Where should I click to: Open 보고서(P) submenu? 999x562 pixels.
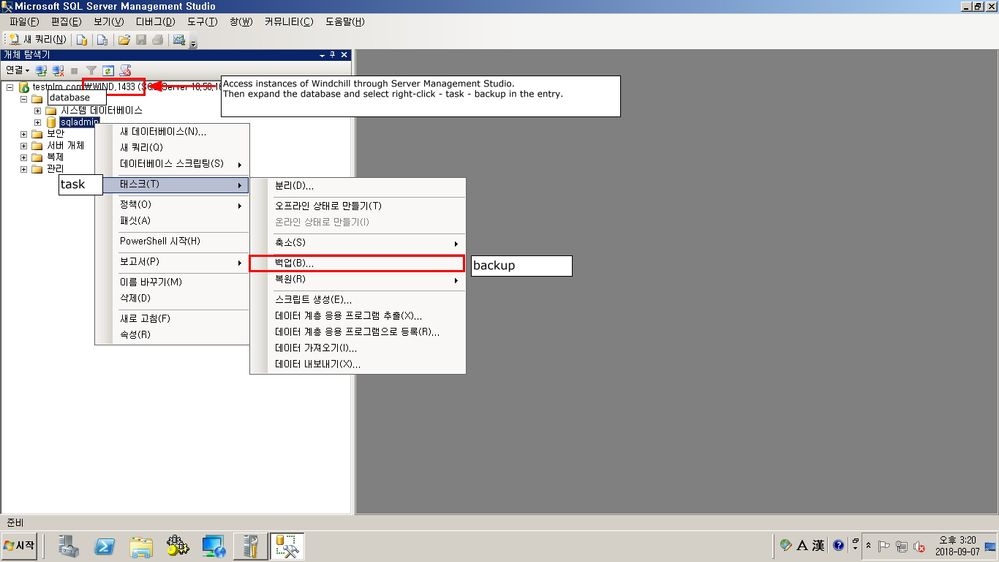tap(172, 261)
